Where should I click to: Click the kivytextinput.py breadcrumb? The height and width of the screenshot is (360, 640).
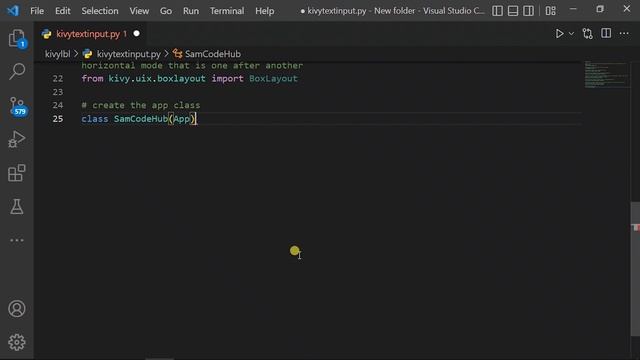tap(128, 54)
